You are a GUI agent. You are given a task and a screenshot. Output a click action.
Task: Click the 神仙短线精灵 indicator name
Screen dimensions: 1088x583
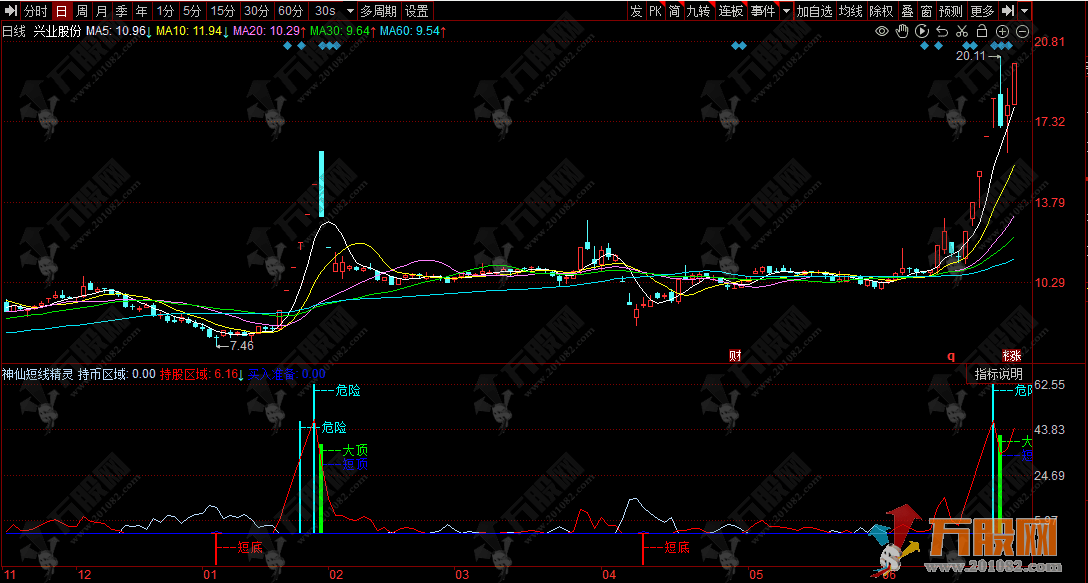pos(37,374)
